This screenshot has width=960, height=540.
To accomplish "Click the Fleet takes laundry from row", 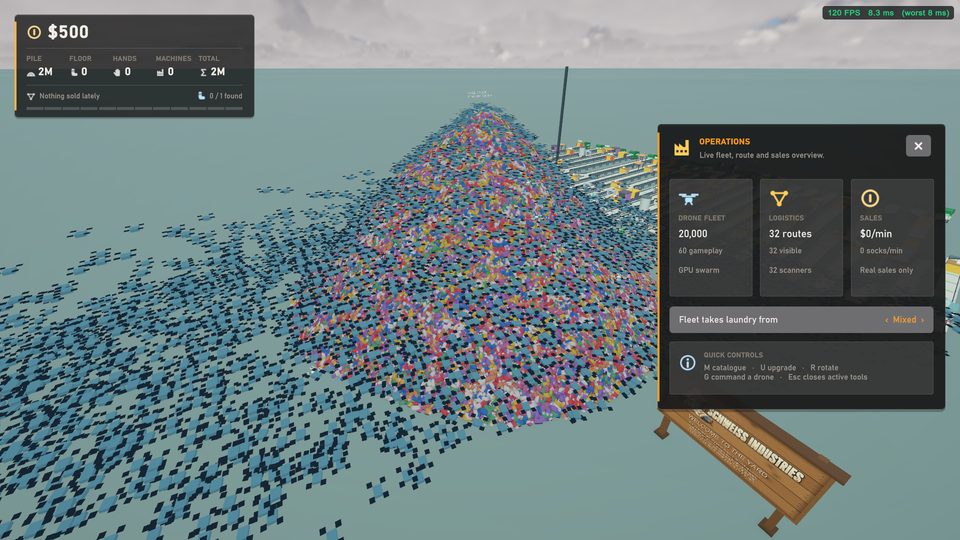I will (801, 320).
